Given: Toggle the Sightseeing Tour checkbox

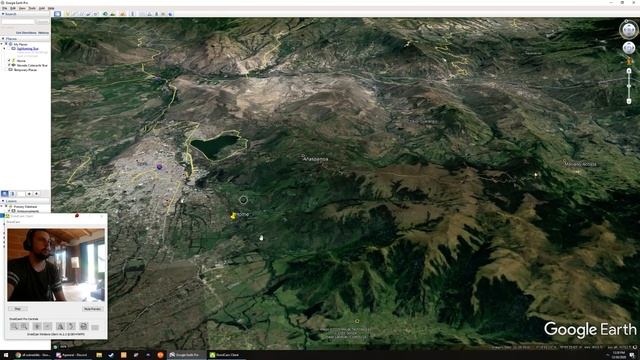Looking at the screenshot, I should (9, 49).
